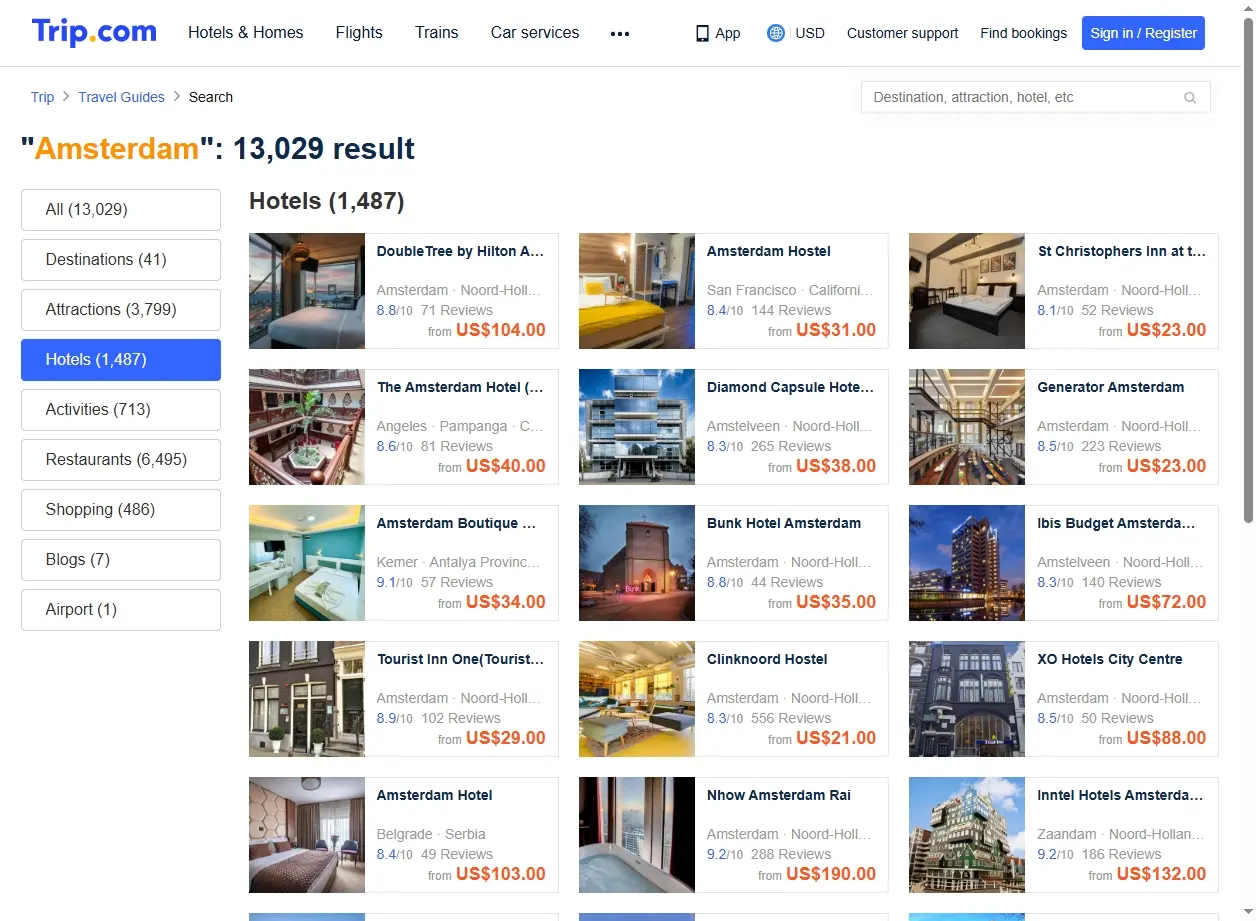Open the more options ellipsis menu
1256x921 pixels.
click(x=620, y=33)
